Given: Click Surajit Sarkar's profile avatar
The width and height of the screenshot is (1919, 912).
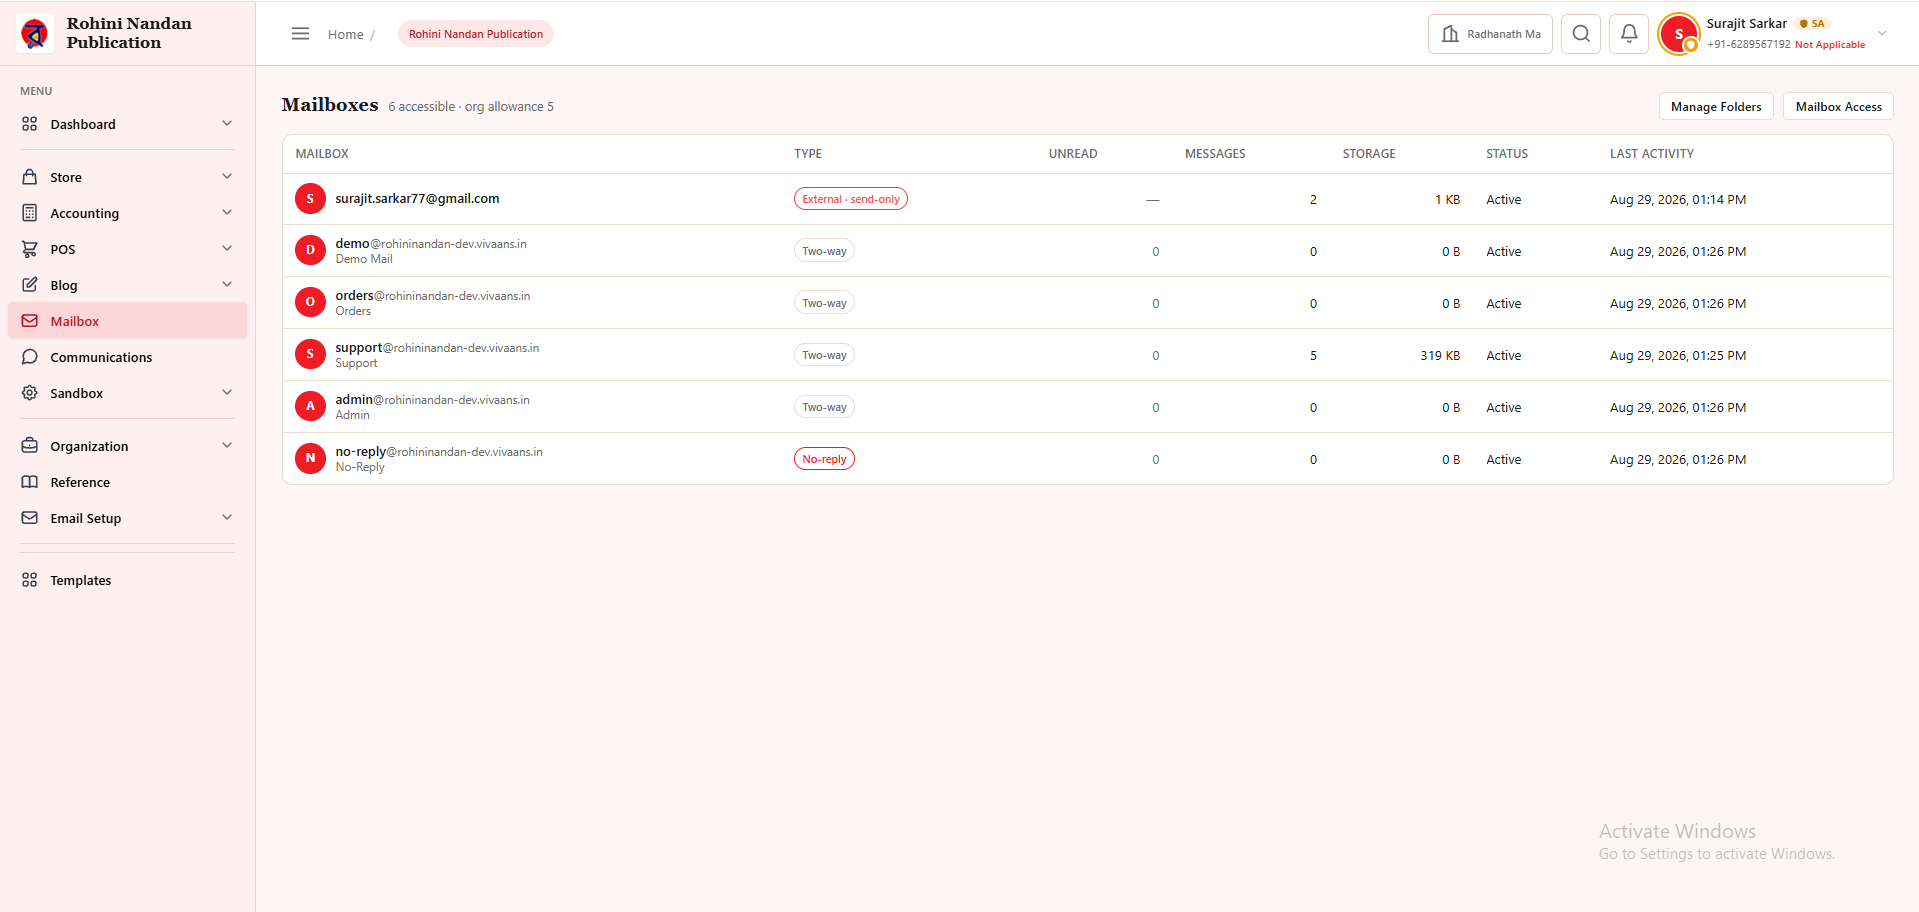Looking at the screenshot, I should (1679, 34).
